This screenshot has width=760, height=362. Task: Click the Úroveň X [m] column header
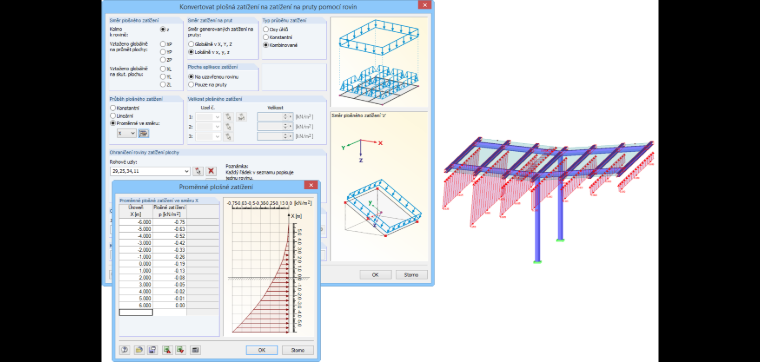click(x=136, y=211)
